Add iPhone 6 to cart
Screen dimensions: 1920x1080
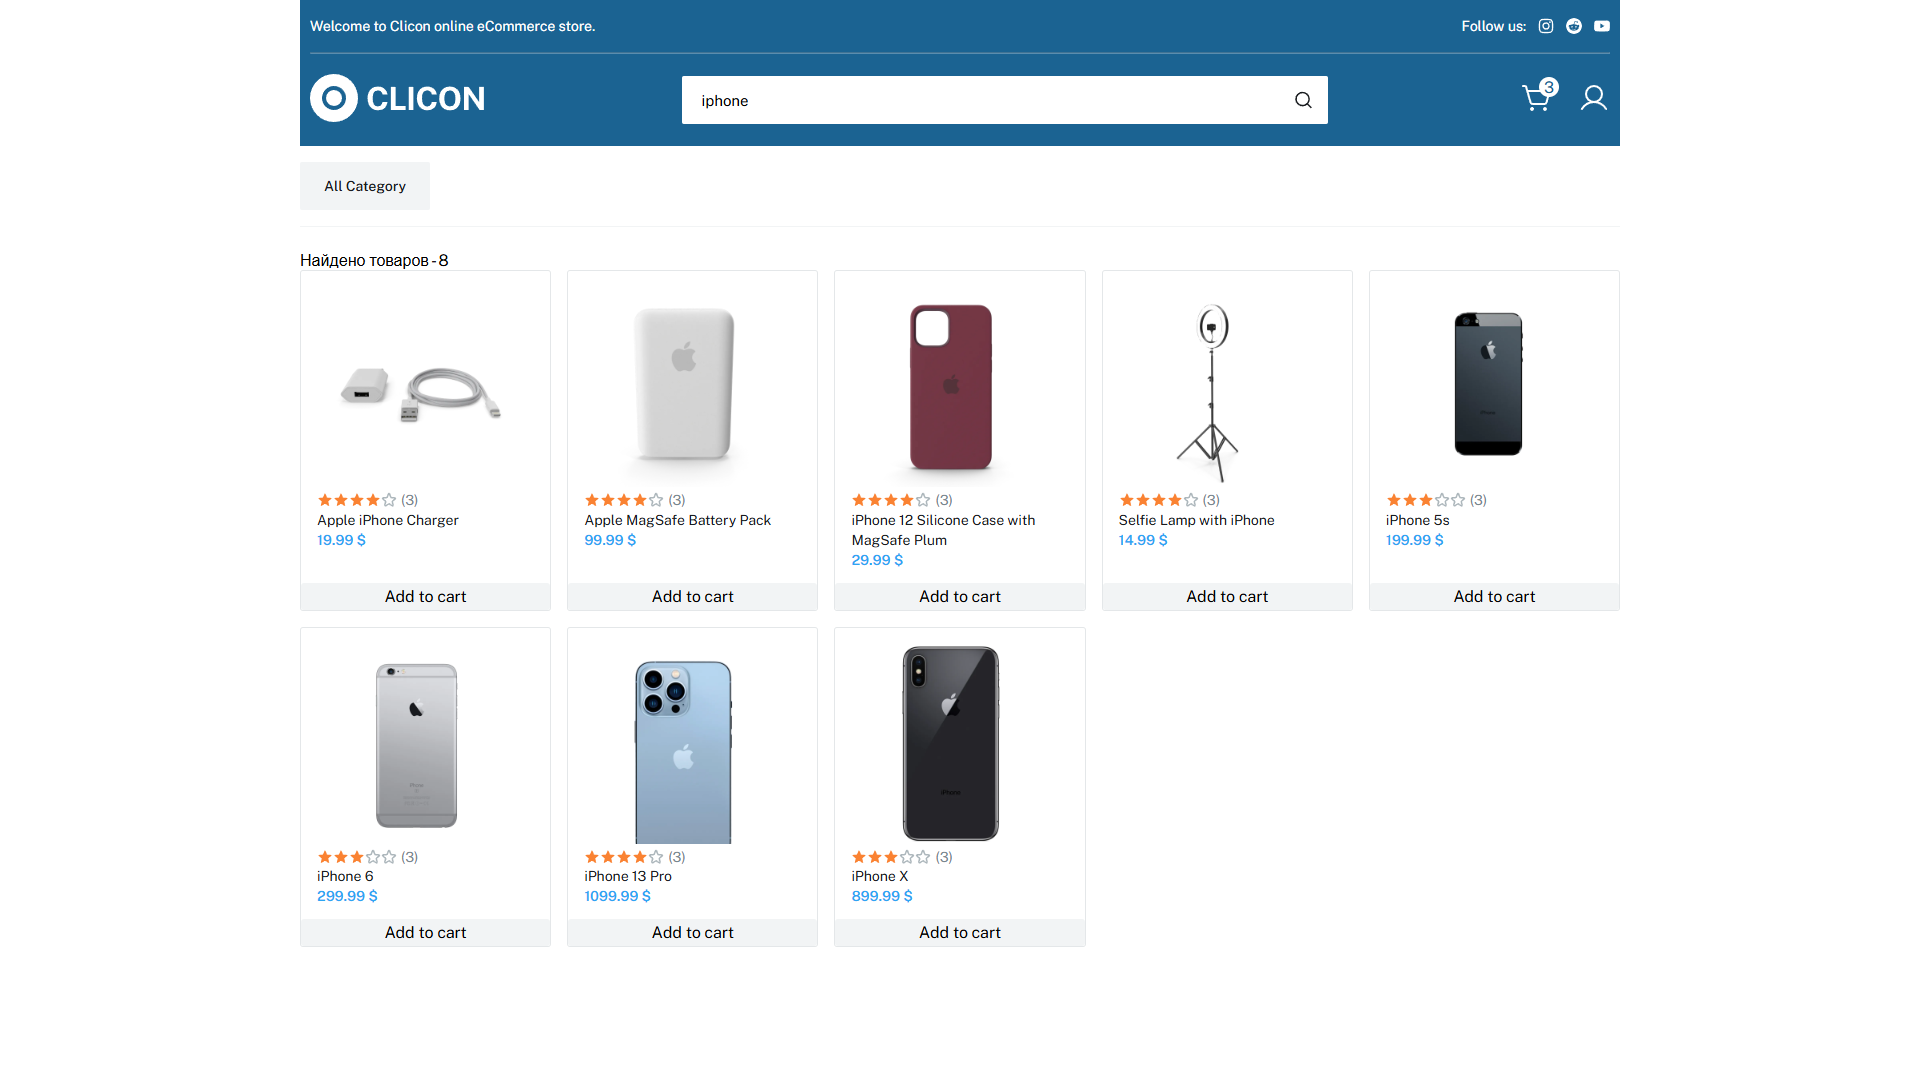click(425, 932)
